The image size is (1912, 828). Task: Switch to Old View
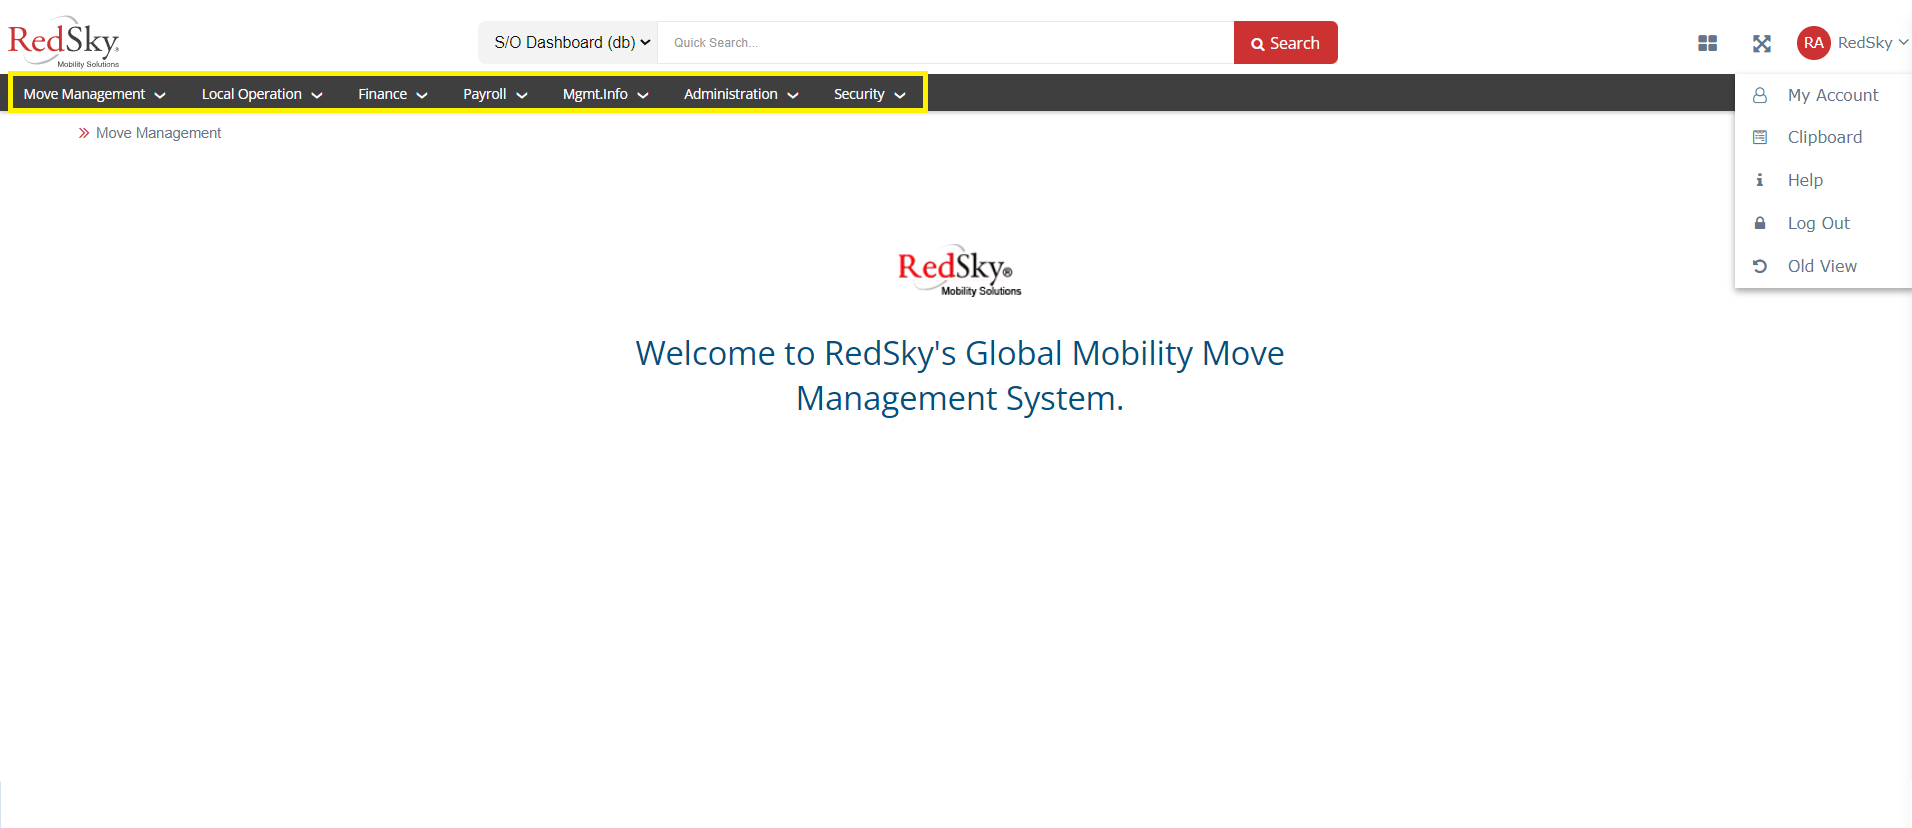1822,266
